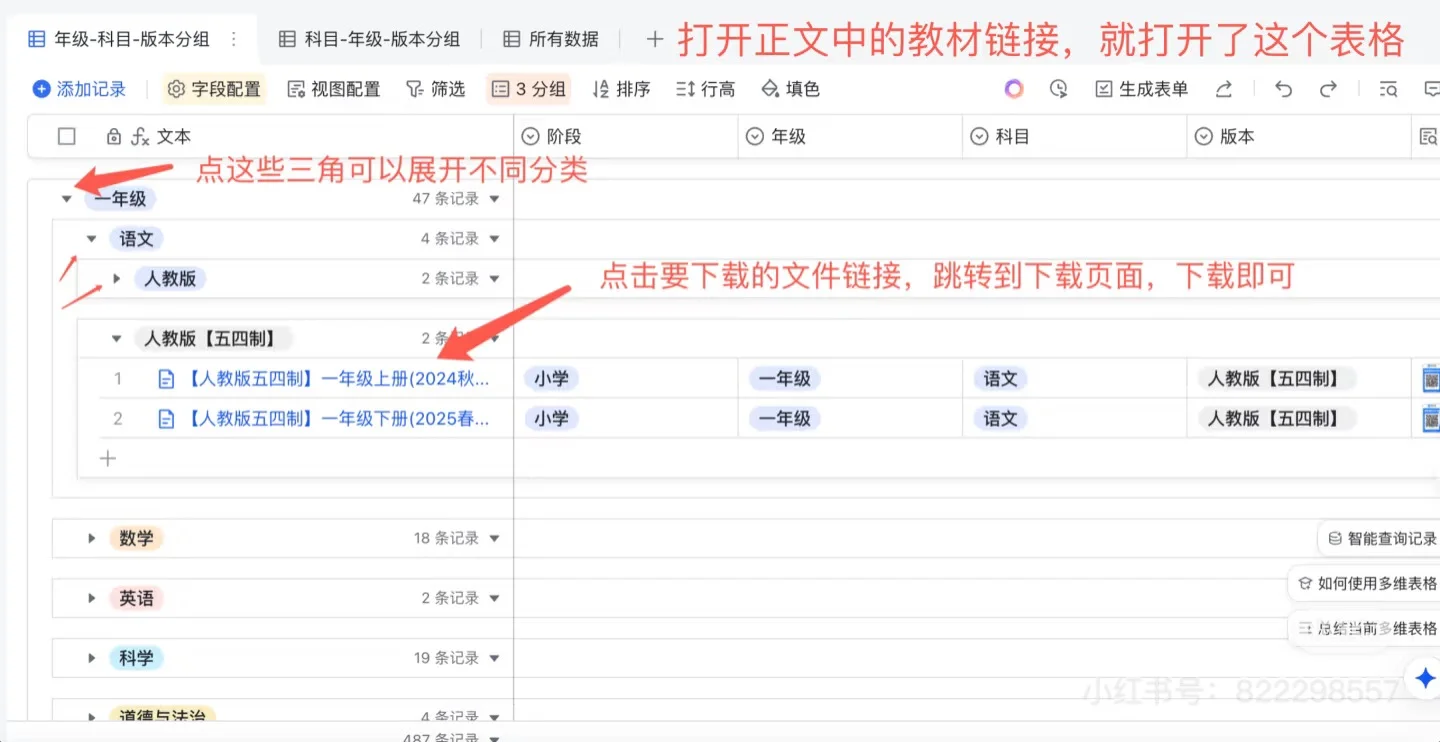Click file icon of 一年级下册 record

coord(166,419)
